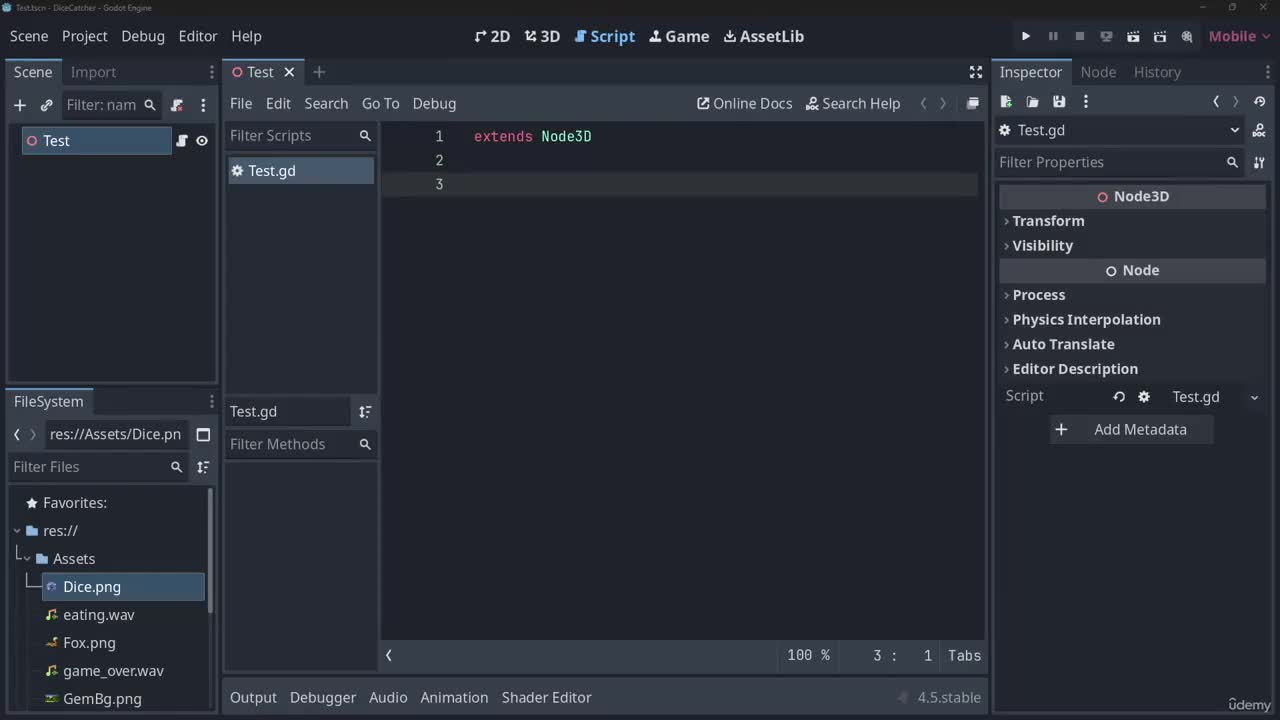The image size is (1280, 720).
Task: Switch to the Import dock tab
Action: coord(93,72)
